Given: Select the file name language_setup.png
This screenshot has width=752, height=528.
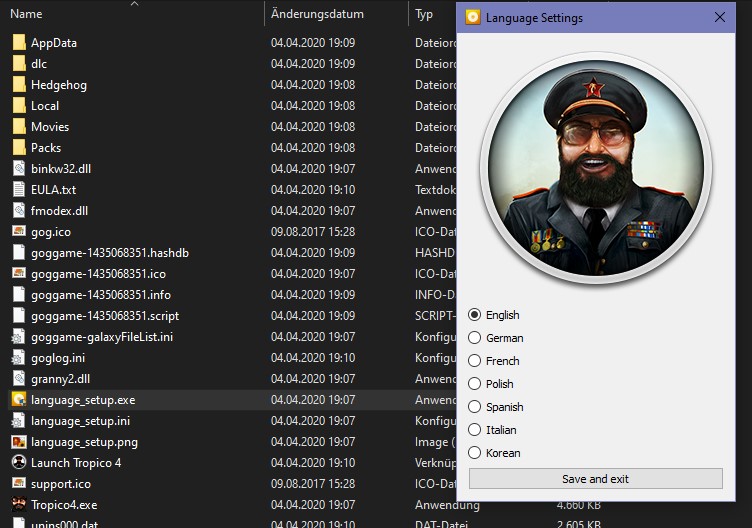Looking at the screenshot, I should click(84, 442).
